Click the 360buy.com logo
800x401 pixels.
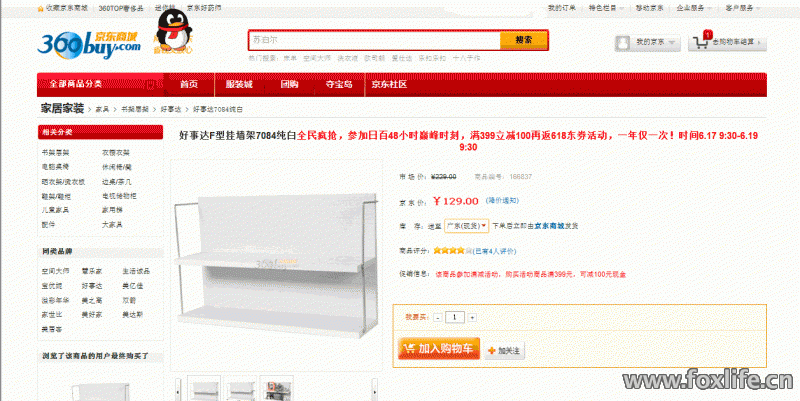[89, 44]
